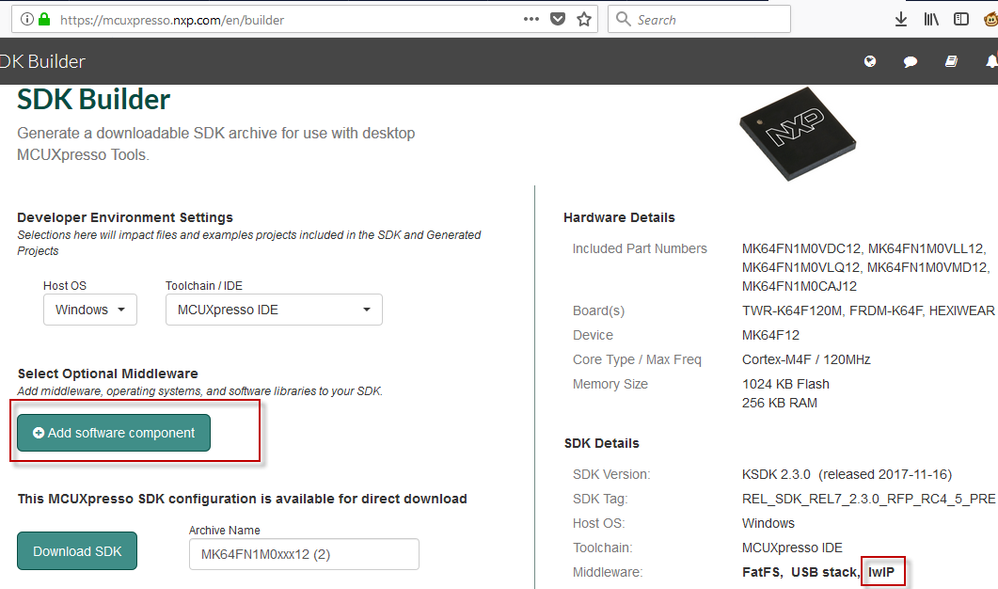Screen dimensions: 998x589
Task: Click the Hardware Details heading
Action: [619, 217]
